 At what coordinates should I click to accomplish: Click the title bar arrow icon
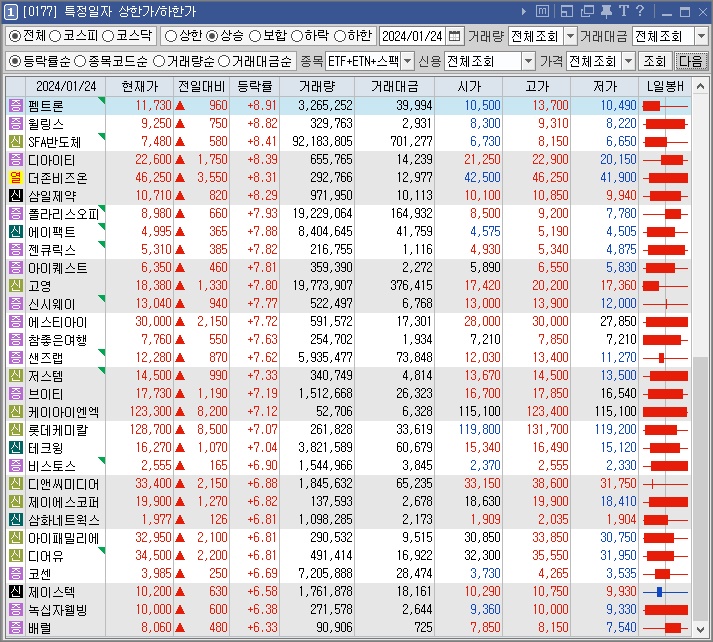[524, 11]
